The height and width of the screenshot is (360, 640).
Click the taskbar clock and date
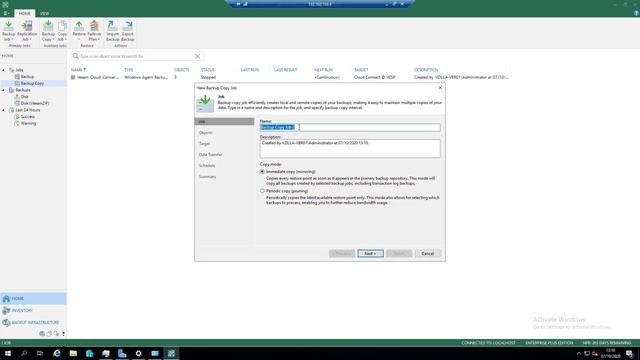coord(610,353)
